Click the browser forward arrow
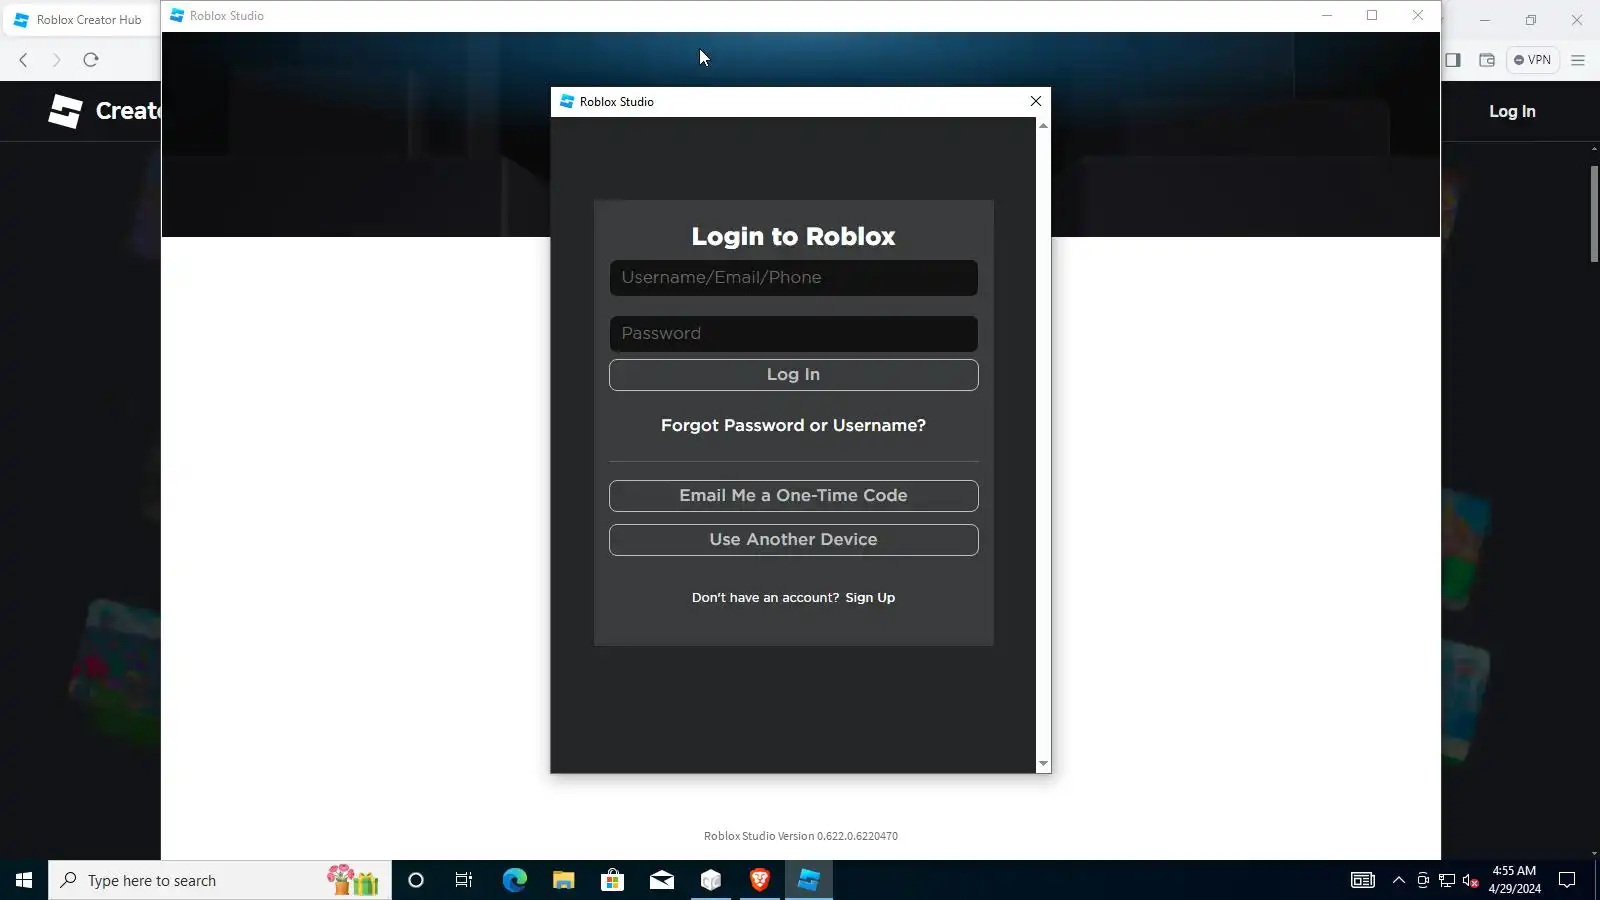The height and width of the screenshot is (900, 1600). coord(56,60)
